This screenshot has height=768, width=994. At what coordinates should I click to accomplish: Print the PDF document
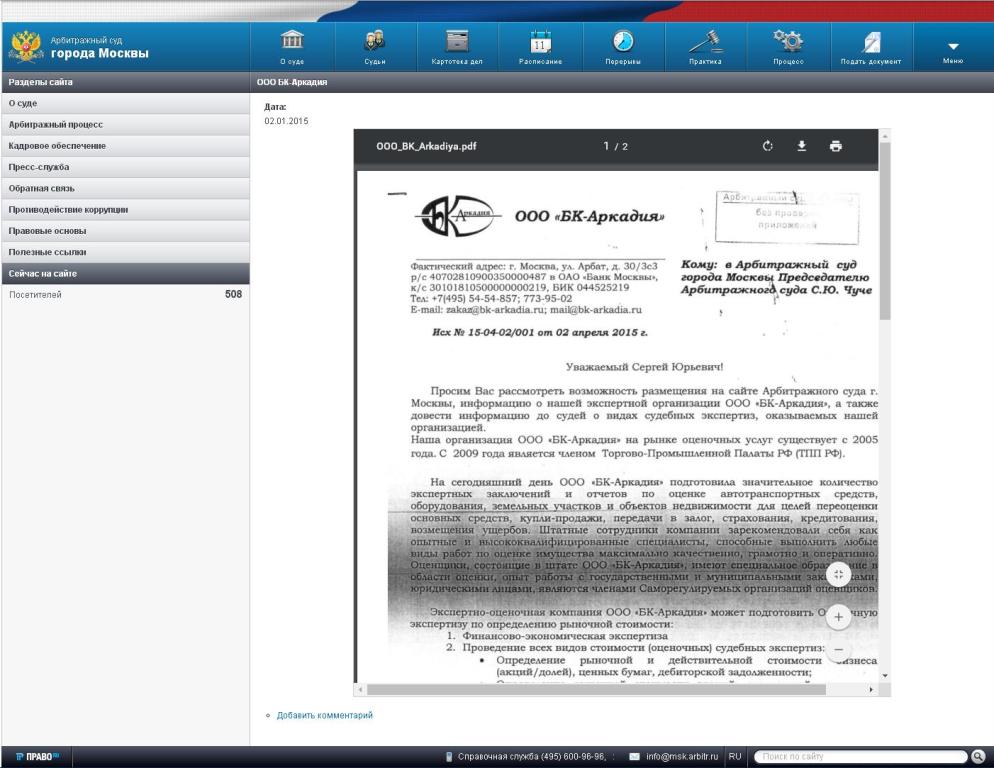click(x=836, y=146)
